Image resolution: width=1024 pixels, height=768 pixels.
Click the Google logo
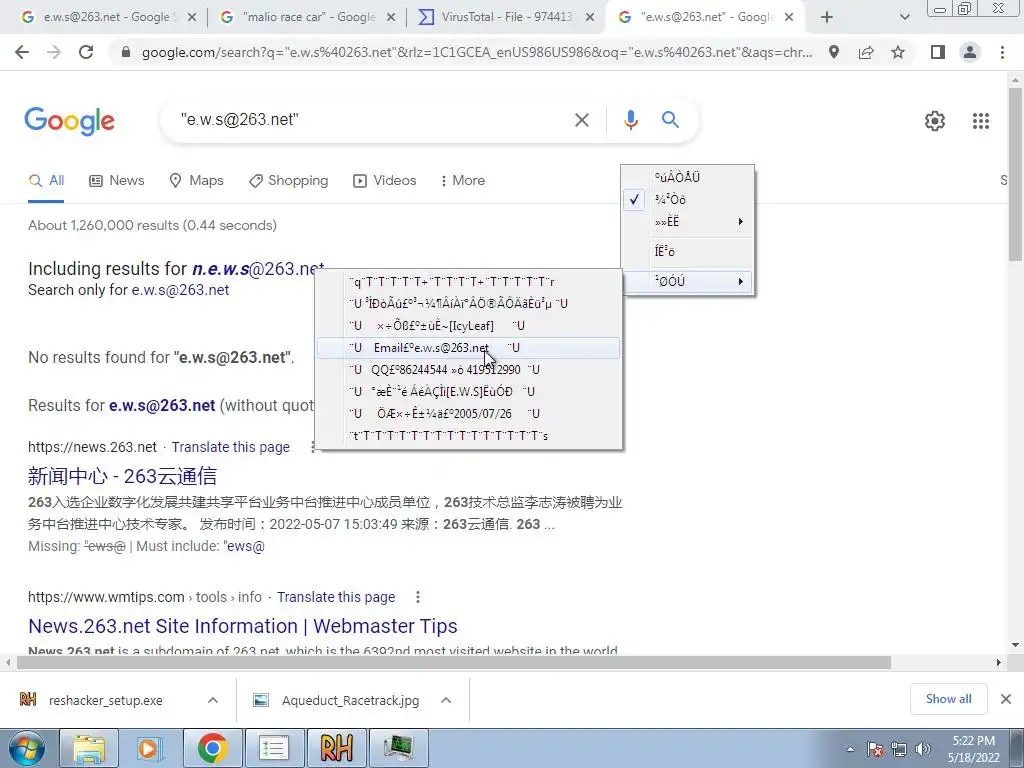point(69,121)
